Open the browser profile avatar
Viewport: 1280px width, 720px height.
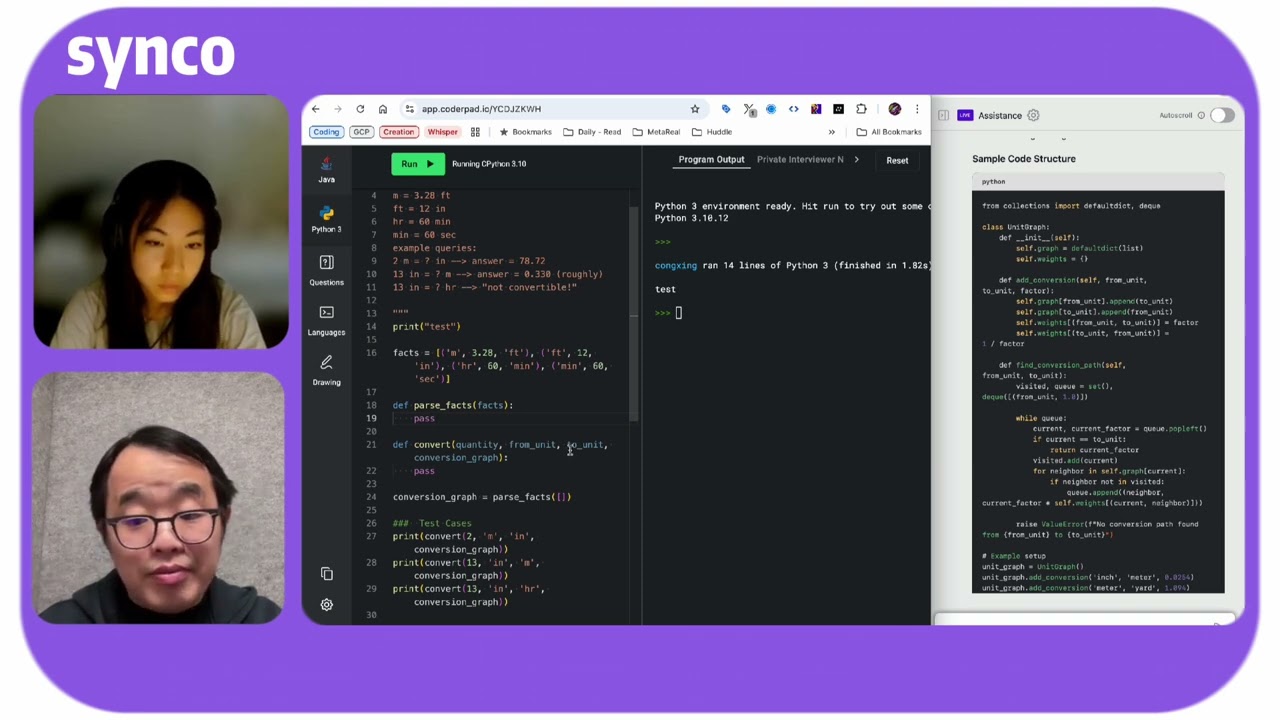click(895, 109)
